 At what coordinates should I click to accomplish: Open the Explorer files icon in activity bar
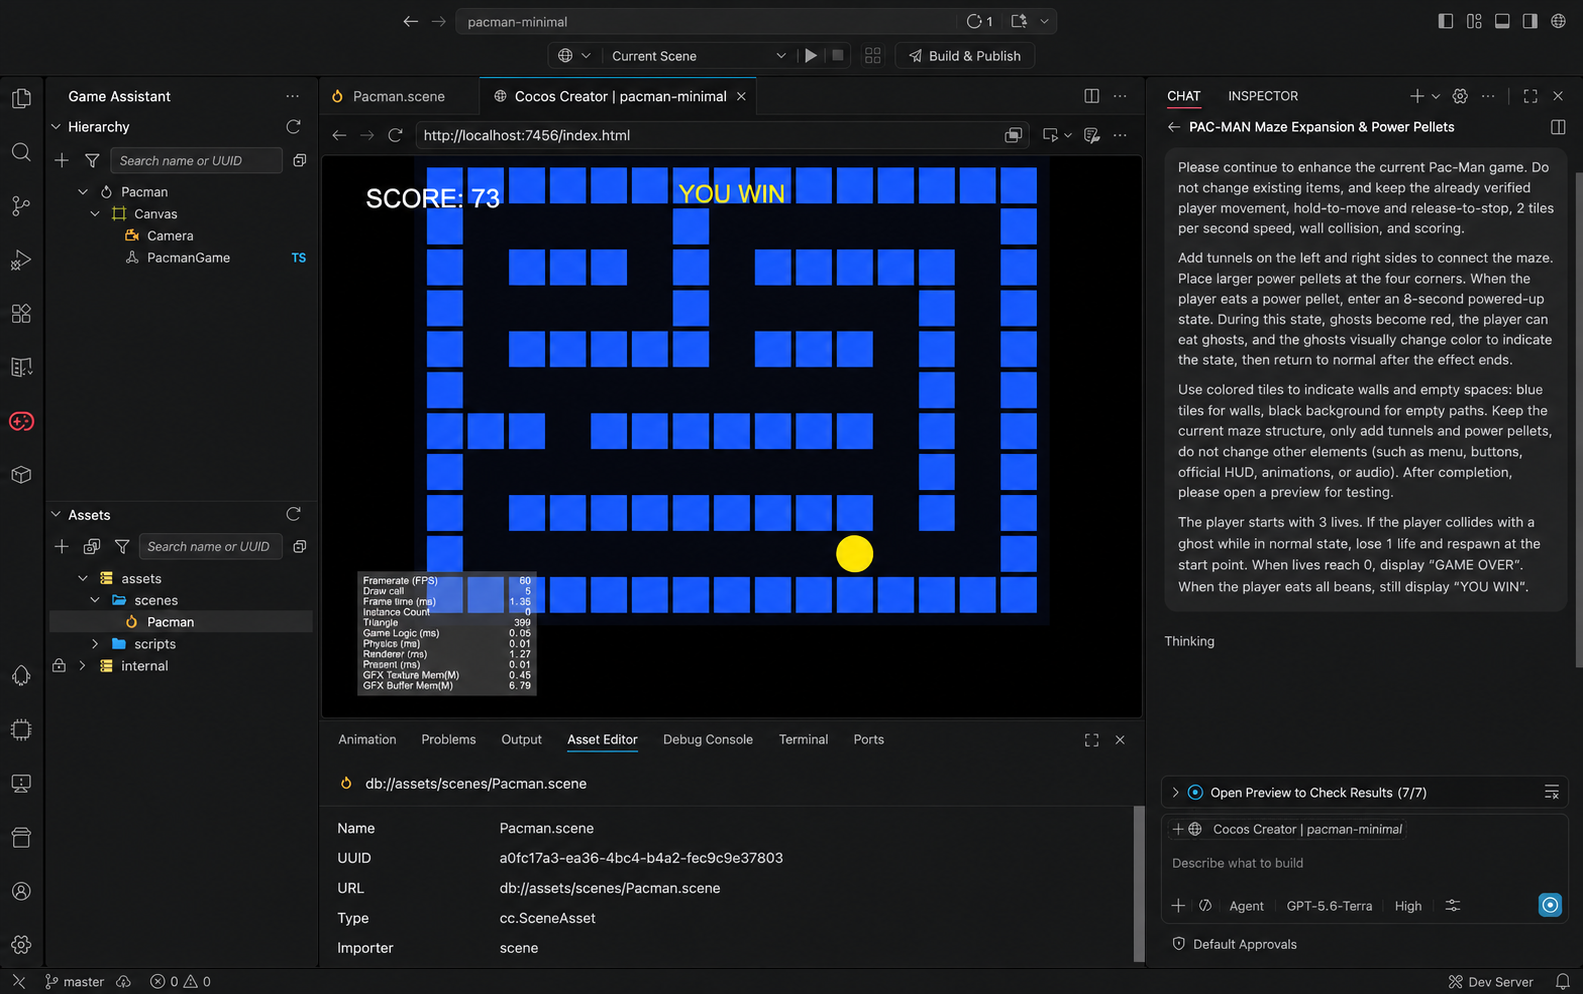click(x=21, y=99)
